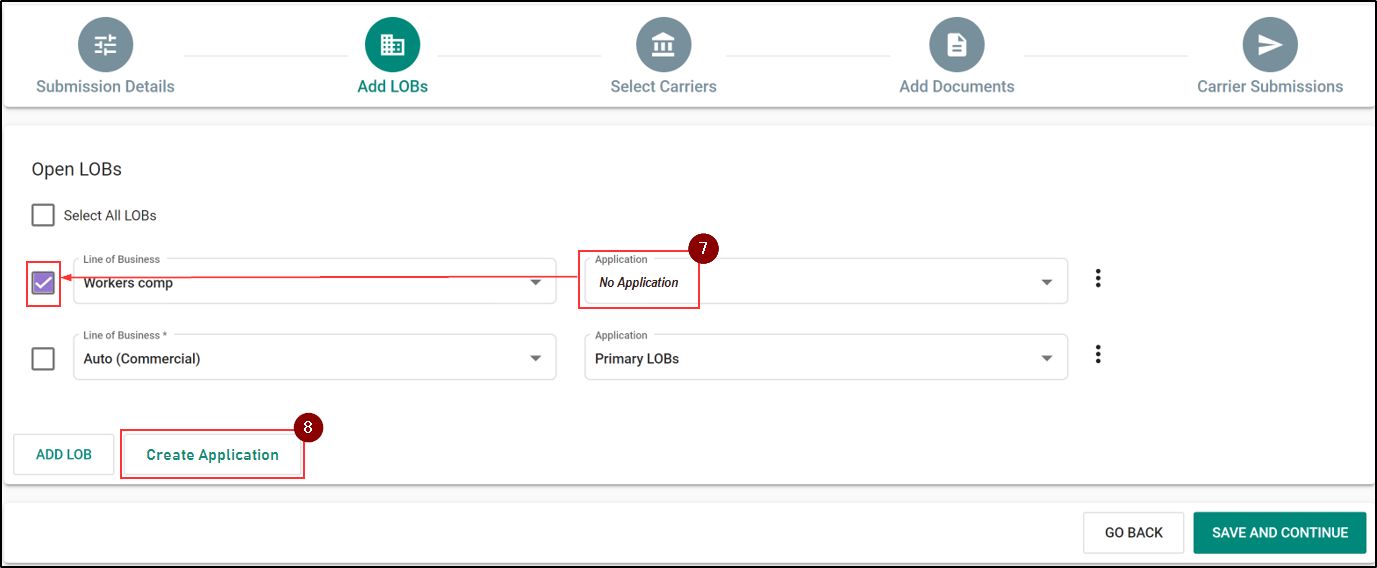Switch to Add Documents step label
This screenshot has height=568, width=1377.
coord(957,87)
